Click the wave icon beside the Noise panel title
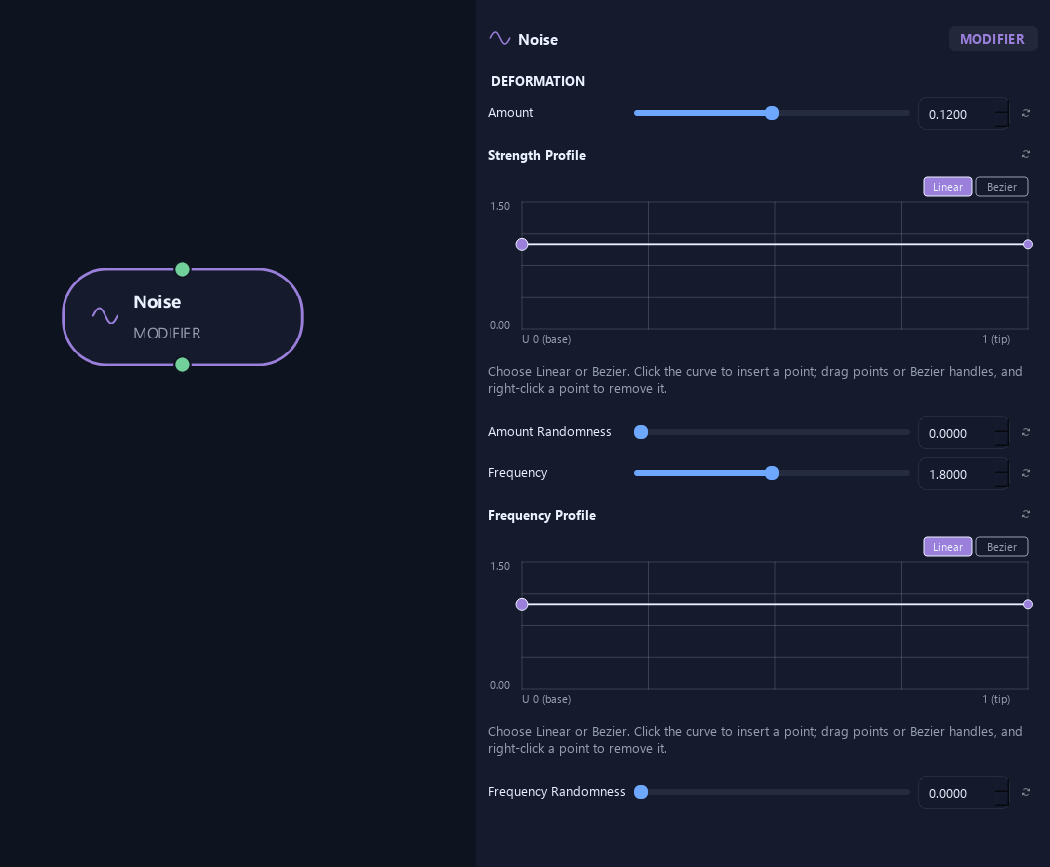 (500, 38)
